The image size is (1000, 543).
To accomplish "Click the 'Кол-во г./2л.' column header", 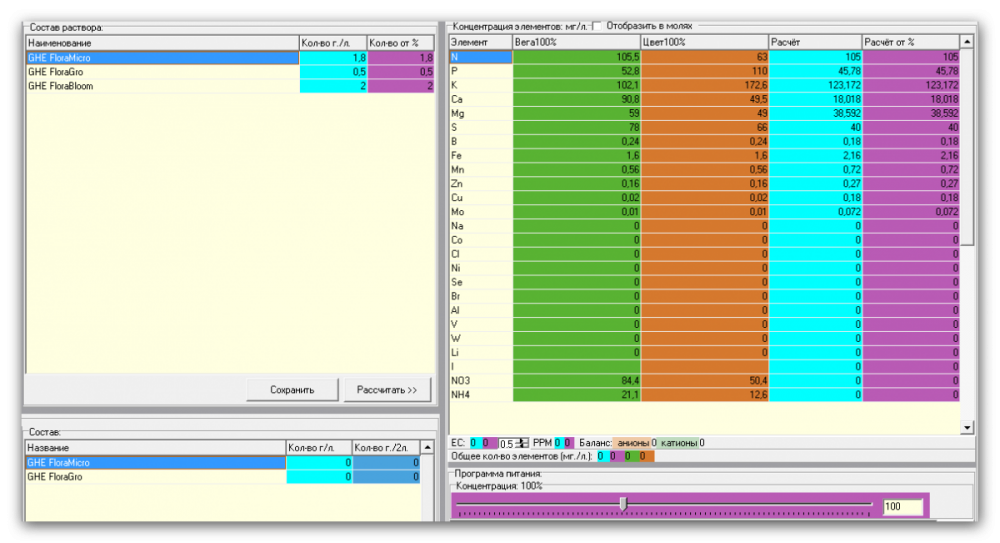I will pos(386,448).
